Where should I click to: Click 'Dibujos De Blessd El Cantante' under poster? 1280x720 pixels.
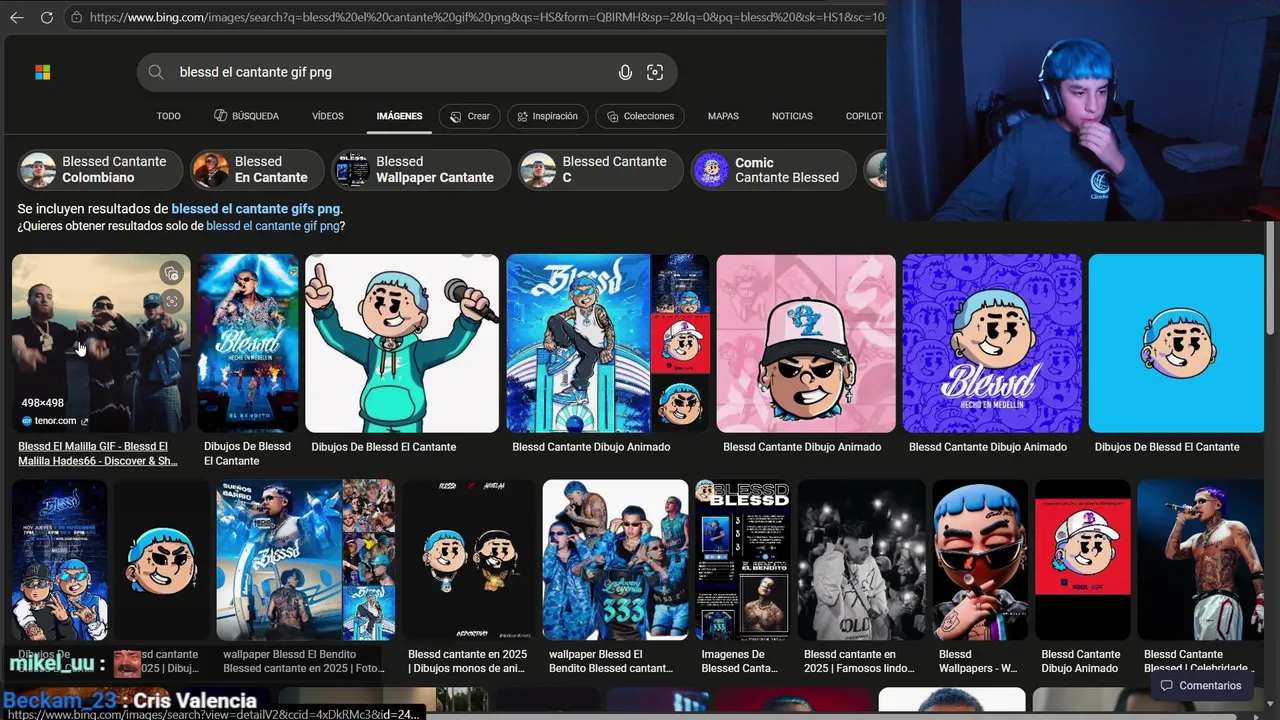[x=247, y=454]
